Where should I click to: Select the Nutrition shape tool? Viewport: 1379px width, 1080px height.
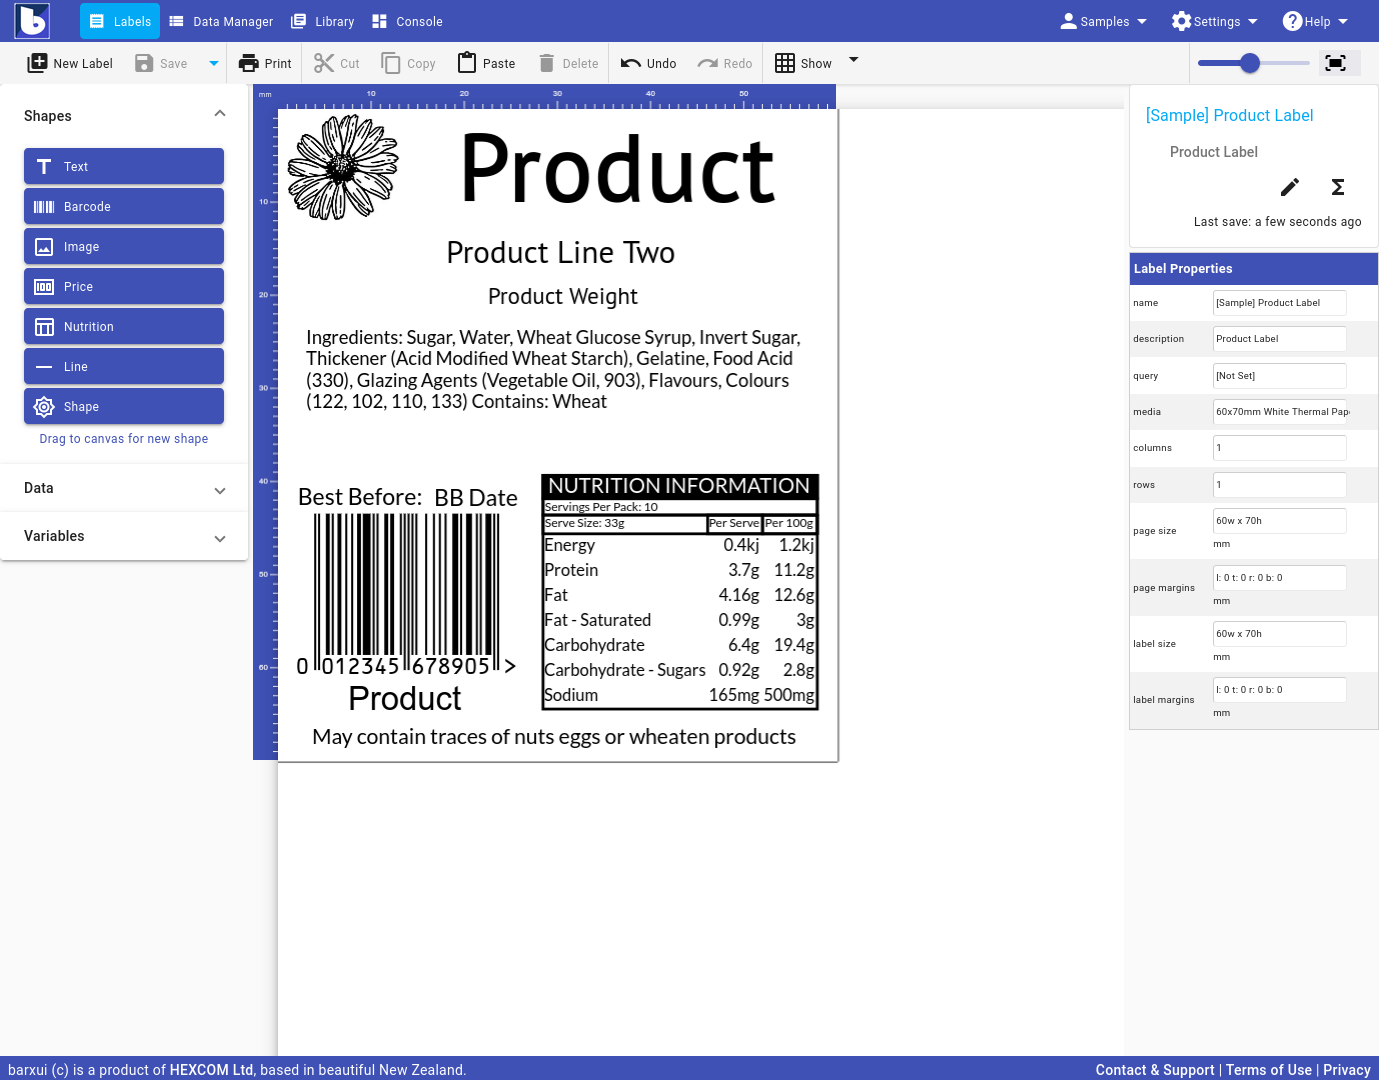(x=124, y=326)
